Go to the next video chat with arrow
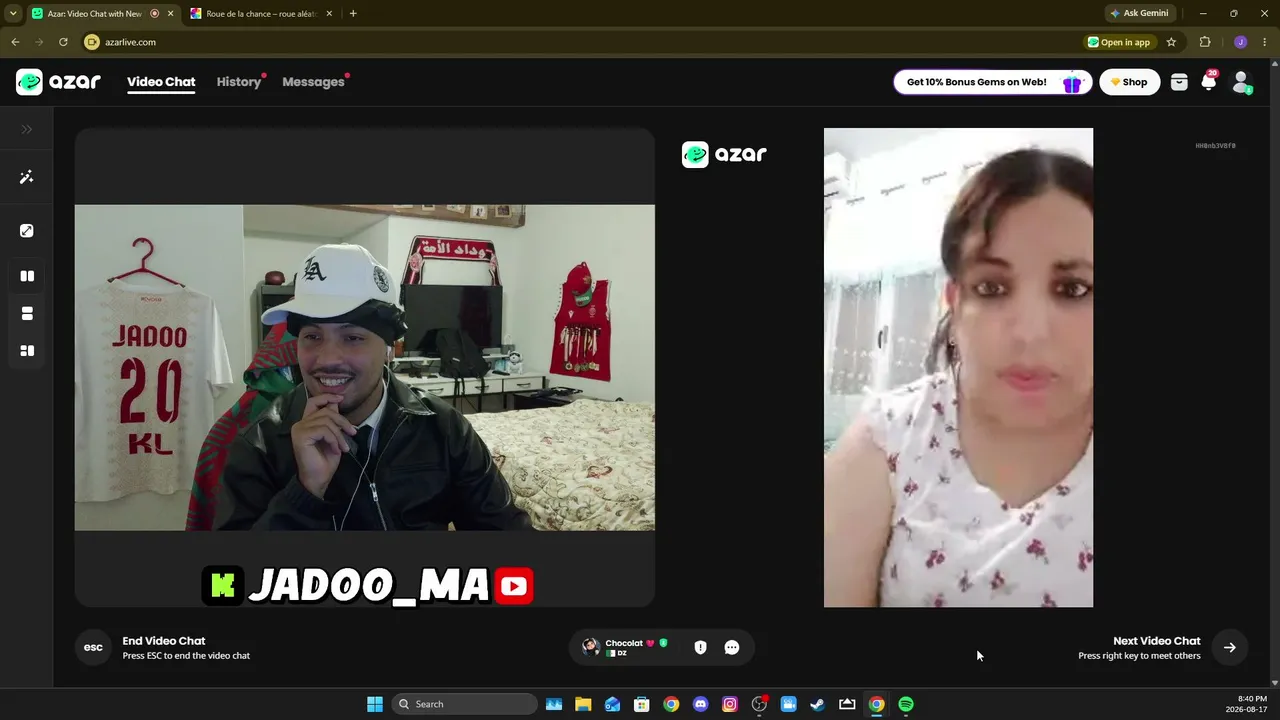The image size is (1280, 720). (x=1230, y=647)
